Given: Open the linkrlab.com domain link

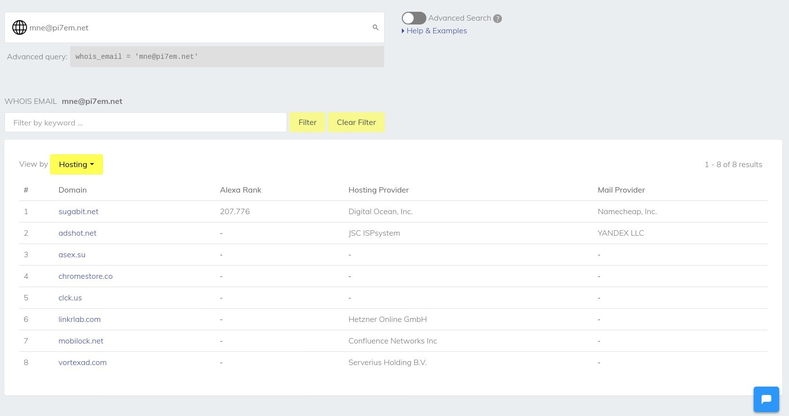Looking at the screenshot, I should tap(80, 319).
